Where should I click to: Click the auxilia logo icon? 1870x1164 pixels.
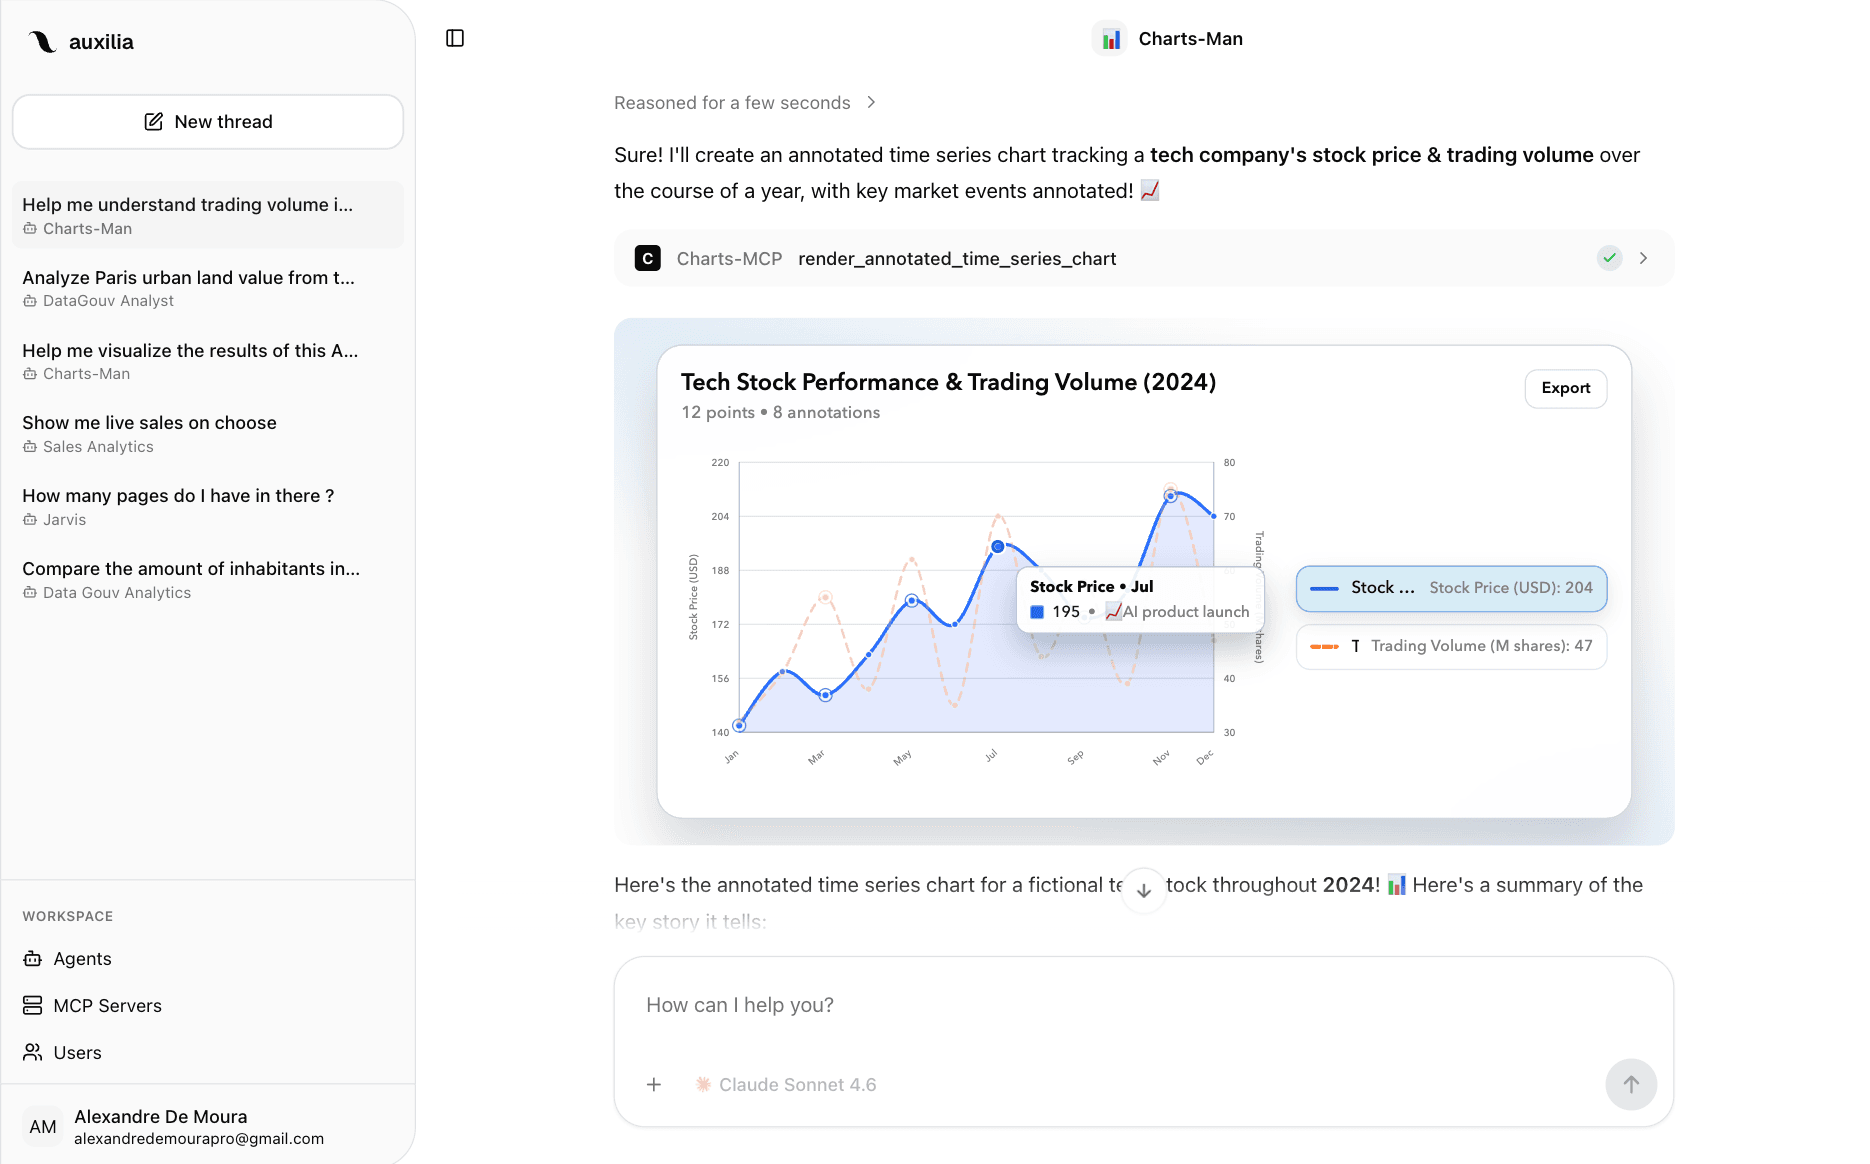click(x=42, y=42)
